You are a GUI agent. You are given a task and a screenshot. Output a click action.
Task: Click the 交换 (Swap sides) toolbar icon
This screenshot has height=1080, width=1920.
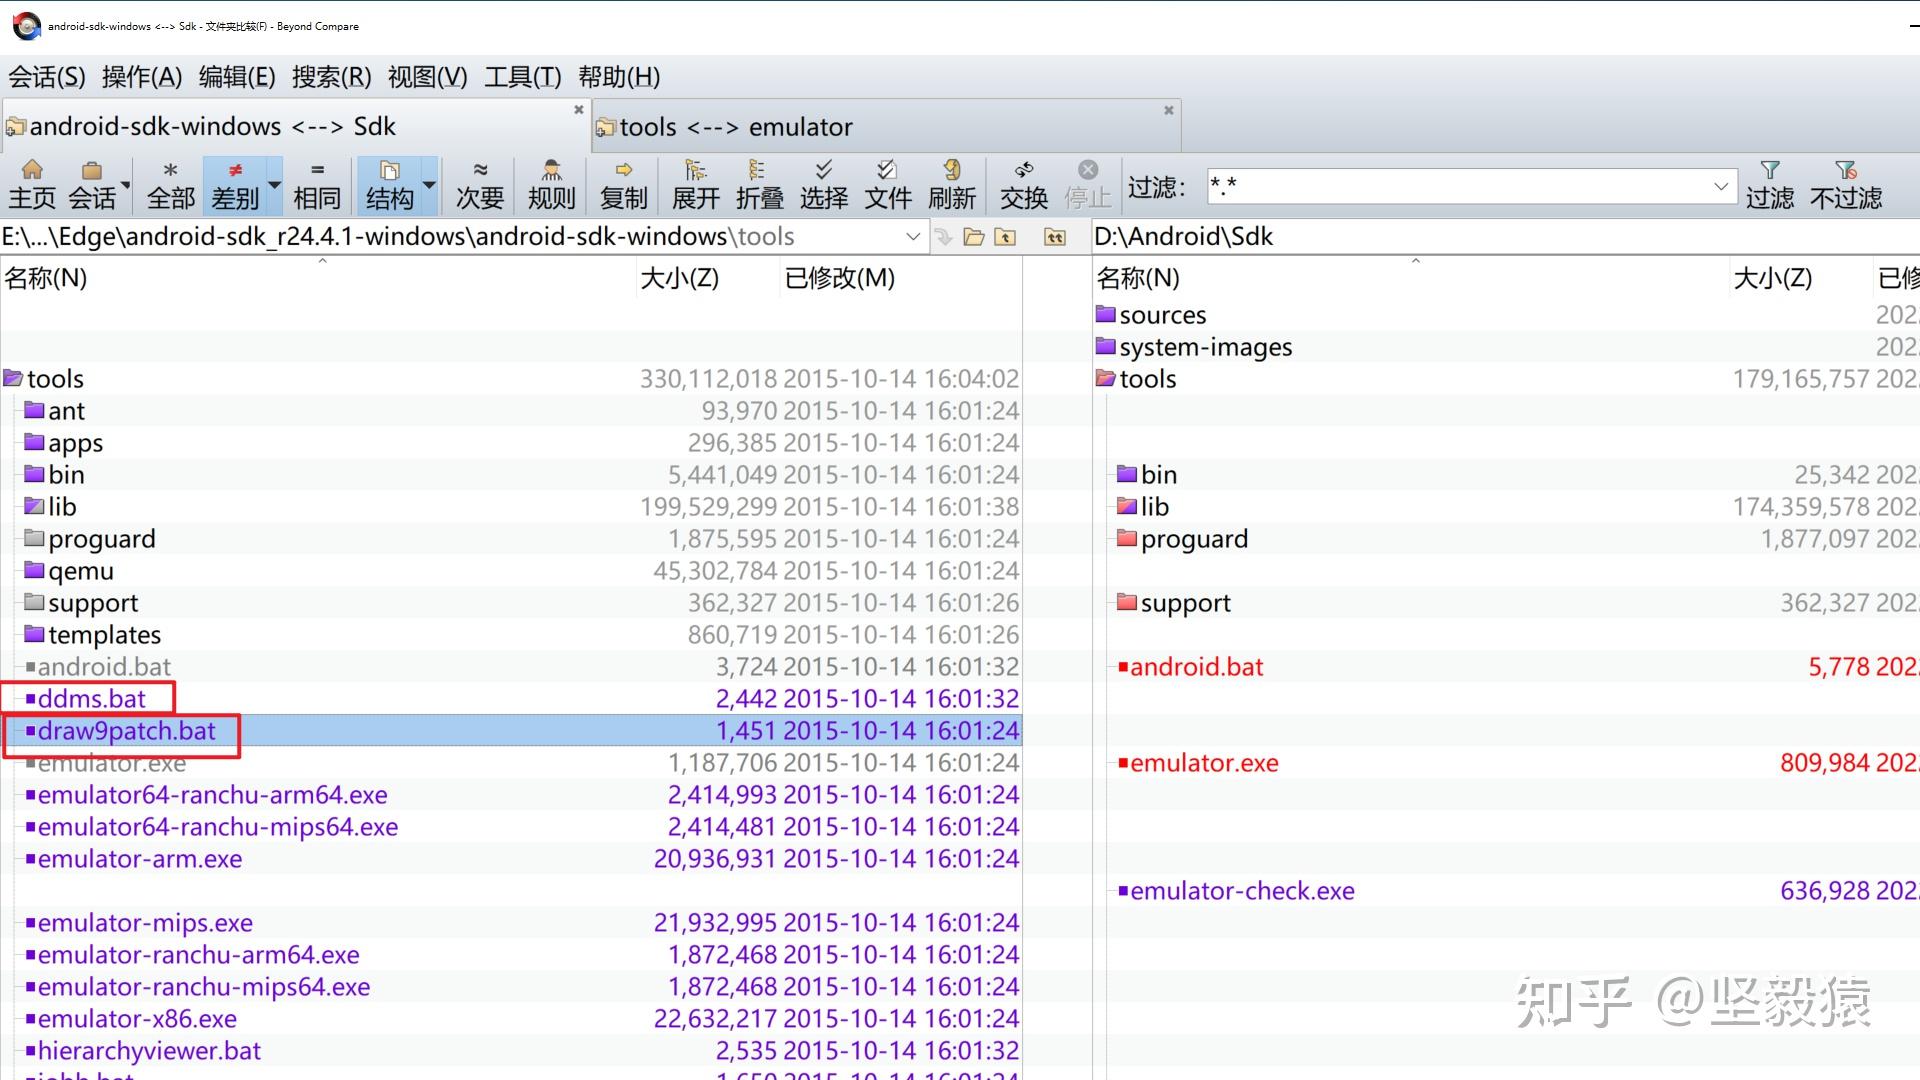pos(1023,185)
